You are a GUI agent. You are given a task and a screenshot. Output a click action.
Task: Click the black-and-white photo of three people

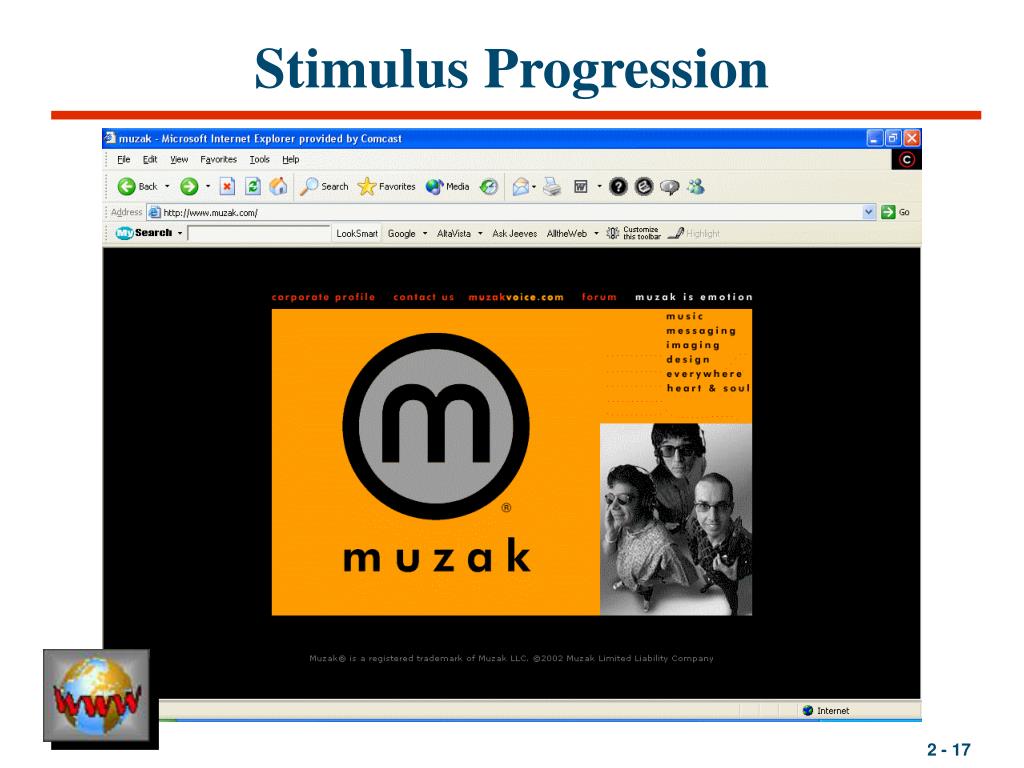click(676, 519)
